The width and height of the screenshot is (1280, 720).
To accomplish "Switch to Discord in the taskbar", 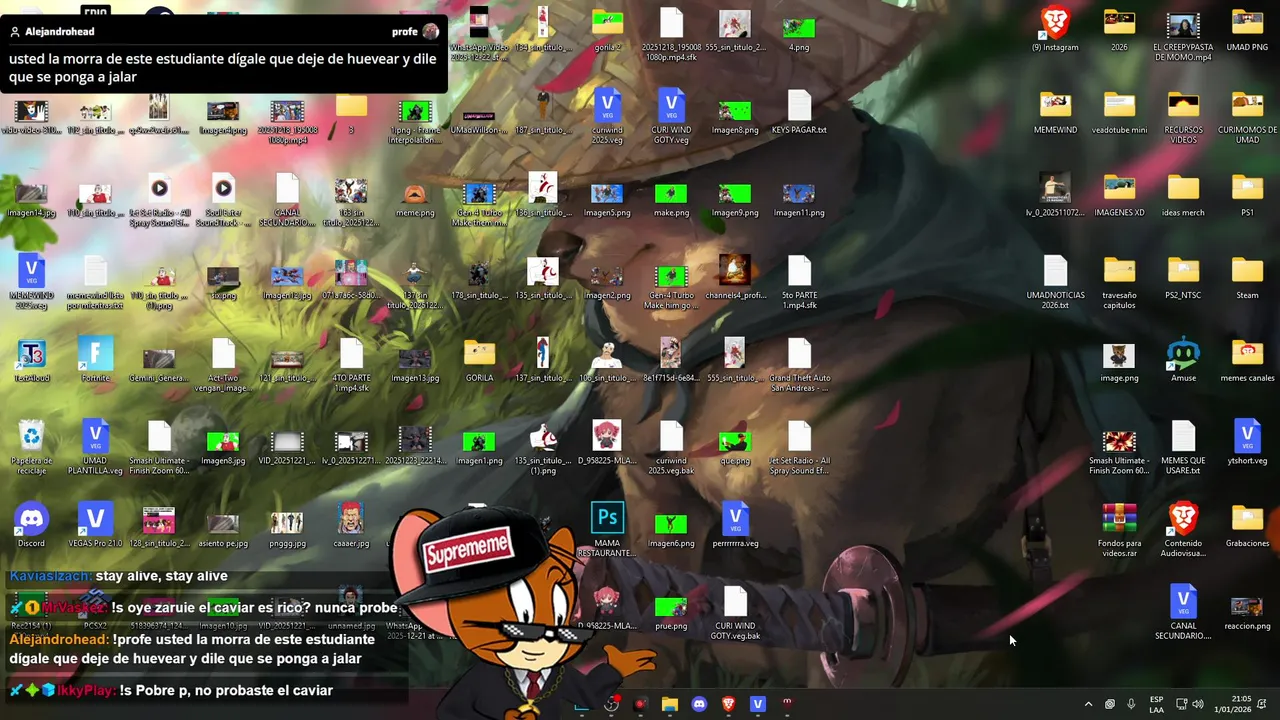I will (699, 704).
